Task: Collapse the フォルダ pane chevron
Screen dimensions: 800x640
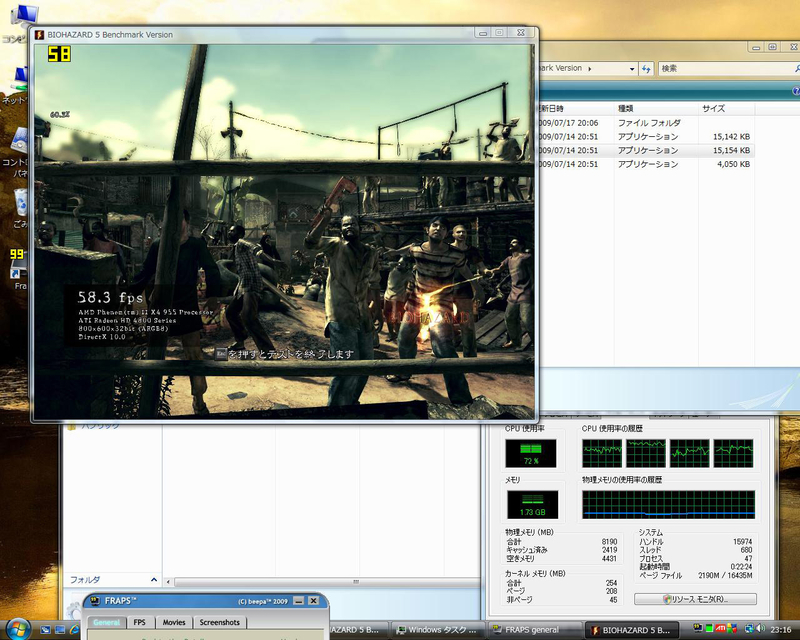Action: [154, 580]
